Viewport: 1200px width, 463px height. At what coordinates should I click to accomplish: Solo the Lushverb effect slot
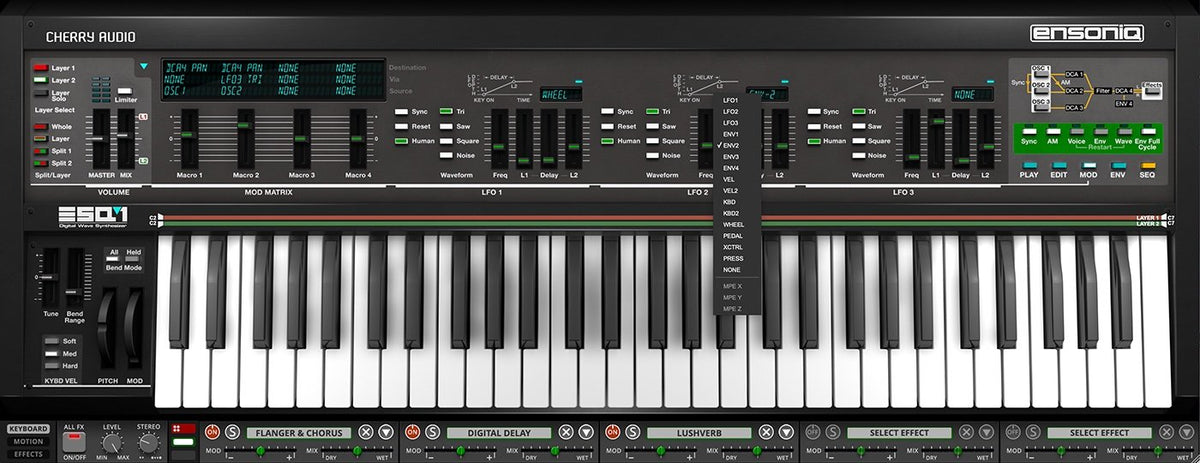point(632,432)
